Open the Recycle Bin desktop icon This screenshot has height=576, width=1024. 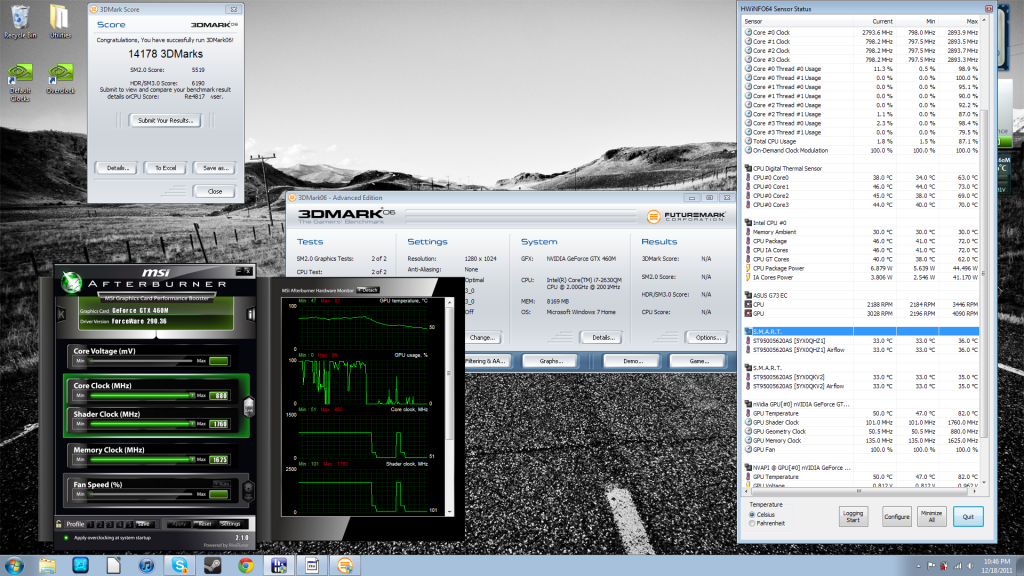click(x=20, y=22)
